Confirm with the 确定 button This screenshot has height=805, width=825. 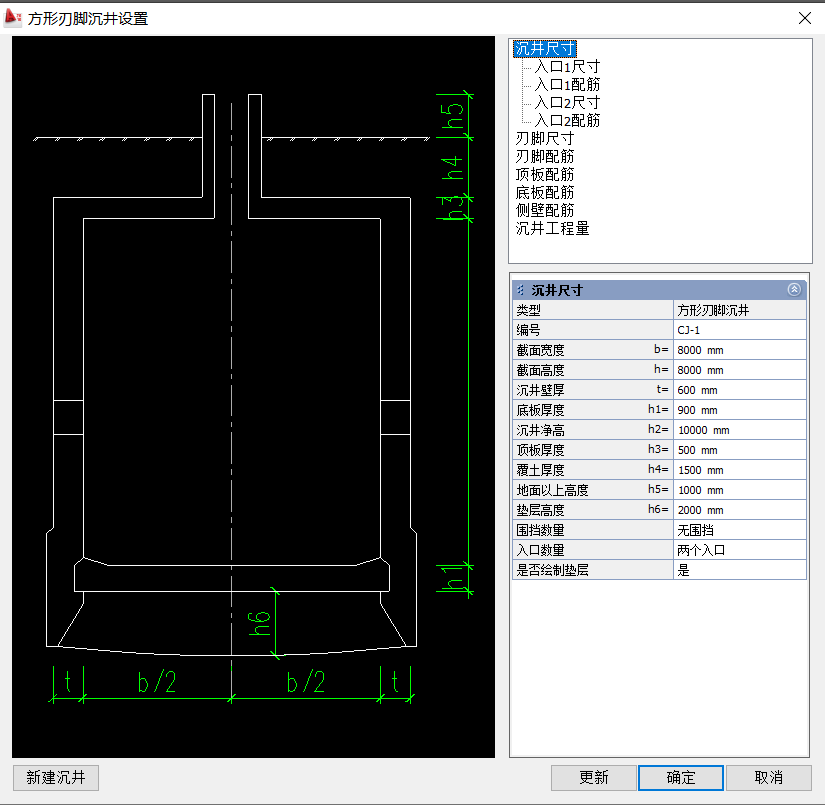[680, 778]
